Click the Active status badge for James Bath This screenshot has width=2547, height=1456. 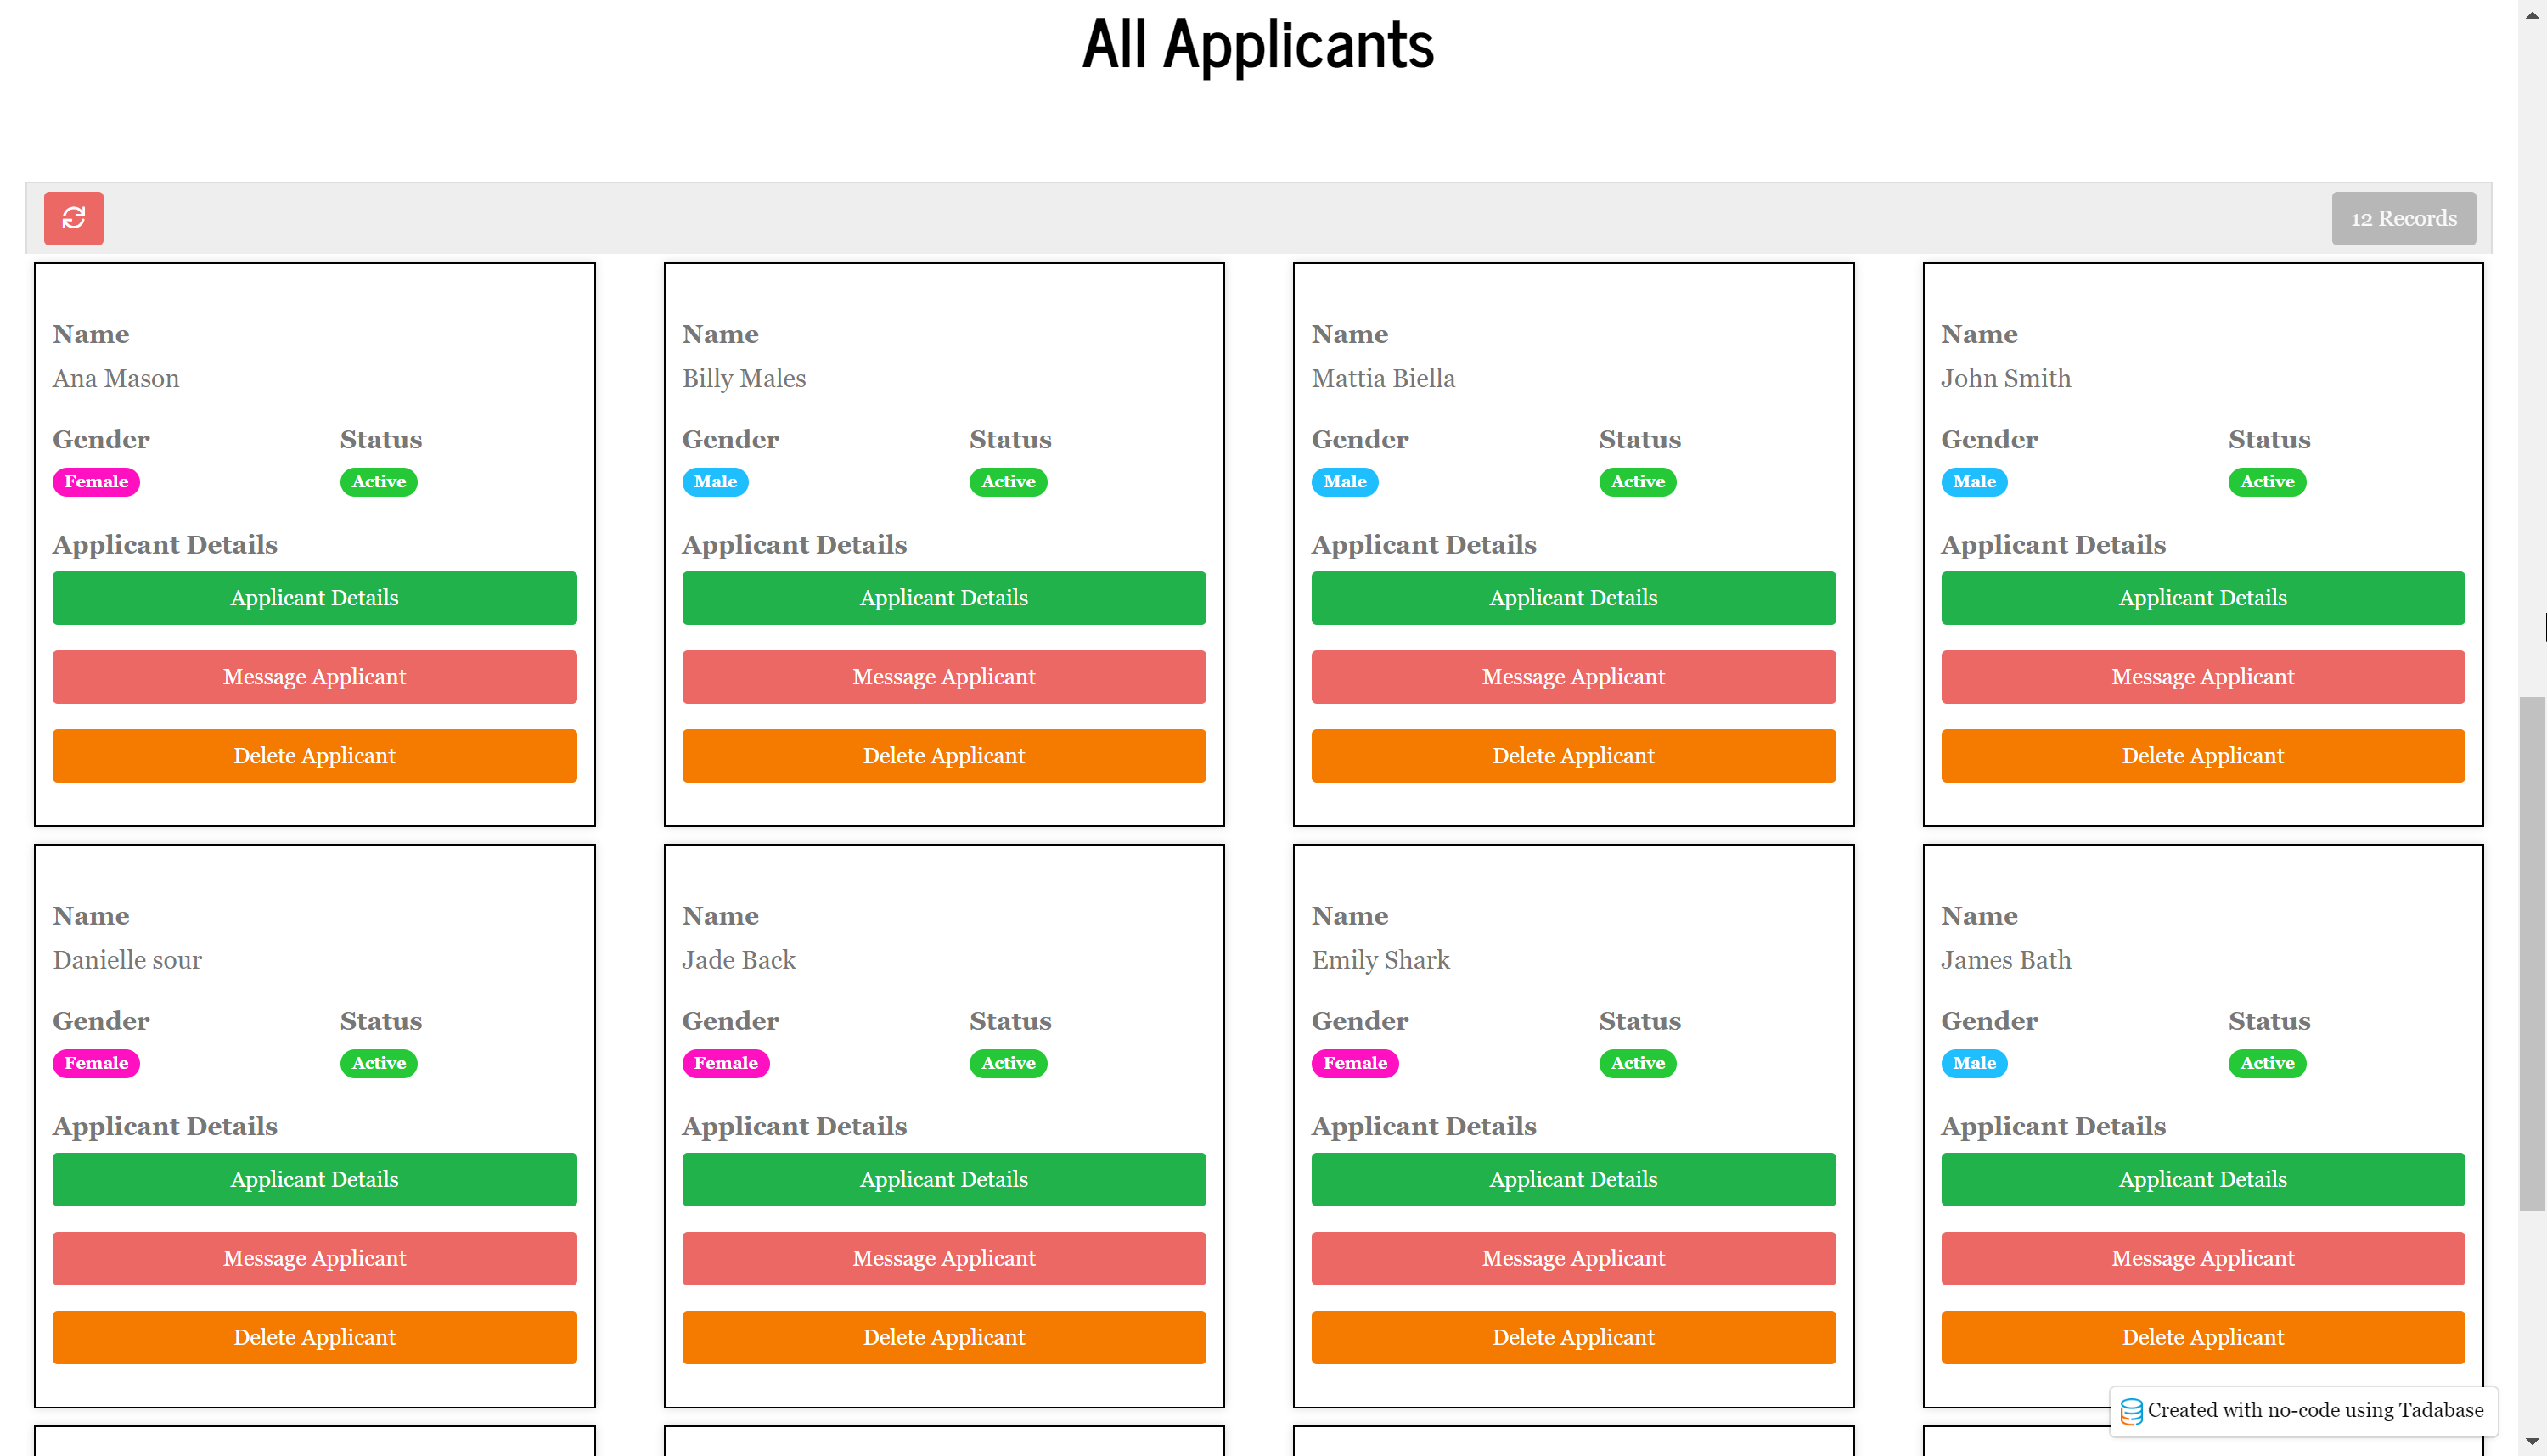point(2267,1063)
